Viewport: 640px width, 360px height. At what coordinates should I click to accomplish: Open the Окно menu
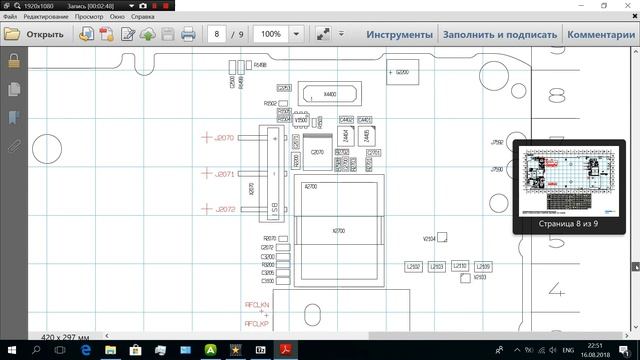click(117, 17)
